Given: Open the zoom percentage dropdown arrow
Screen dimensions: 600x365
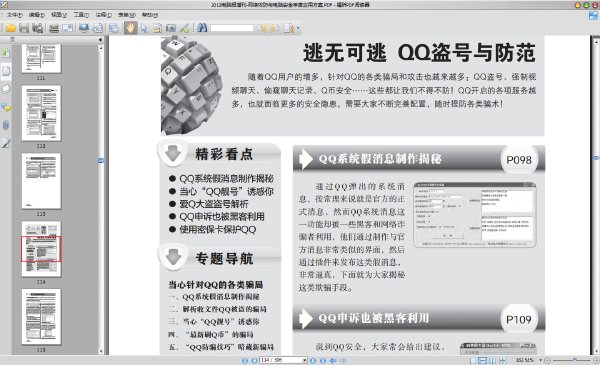Looking at the screenshot, I should pos(541,360).
